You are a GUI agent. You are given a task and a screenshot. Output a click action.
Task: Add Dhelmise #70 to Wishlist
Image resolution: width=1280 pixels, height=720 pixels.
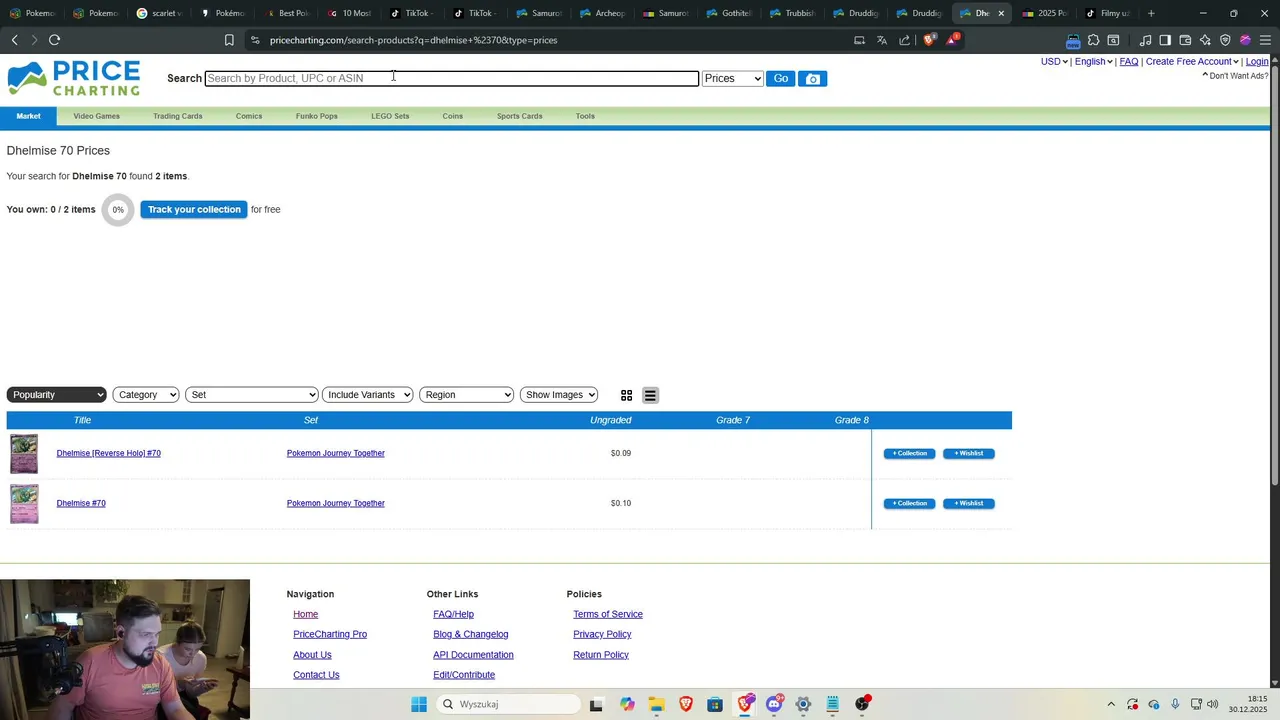pos(969,504)
